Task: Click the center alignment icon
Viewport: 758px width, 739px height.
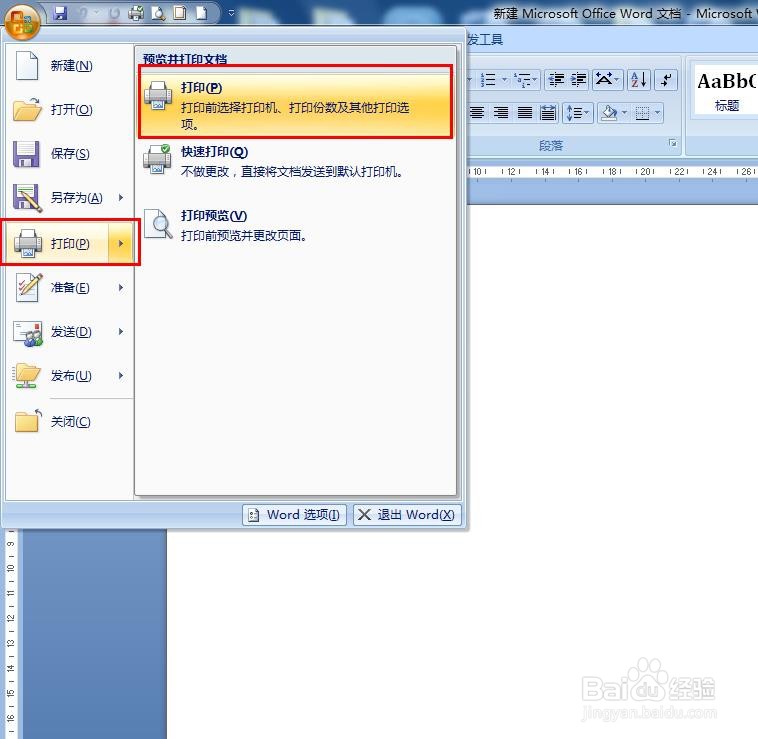Action: [477, 113]
